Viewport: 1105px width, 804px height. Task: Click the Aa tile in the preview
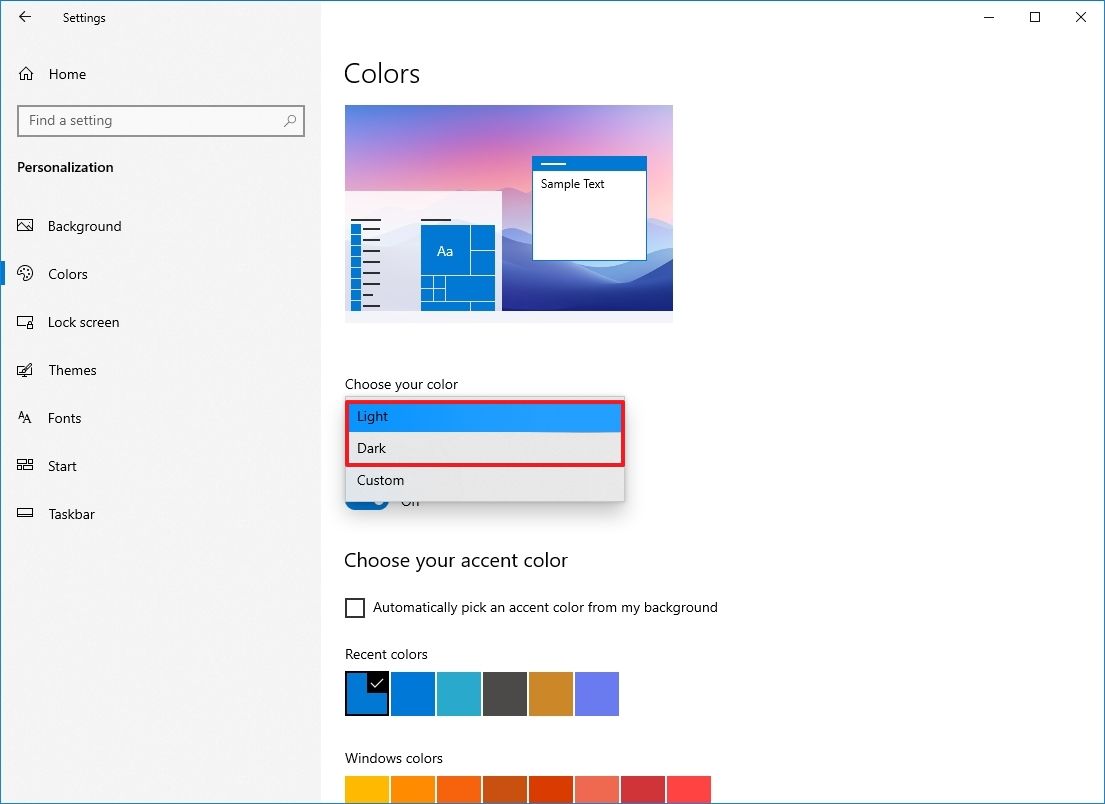pos(444,251)
